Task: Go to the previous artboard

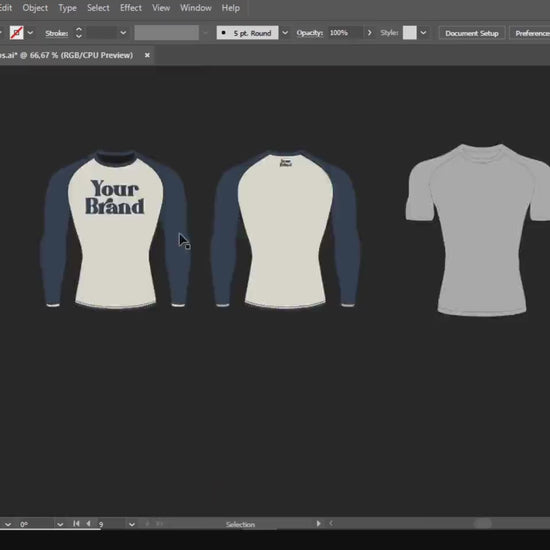Action: [89, 524]
